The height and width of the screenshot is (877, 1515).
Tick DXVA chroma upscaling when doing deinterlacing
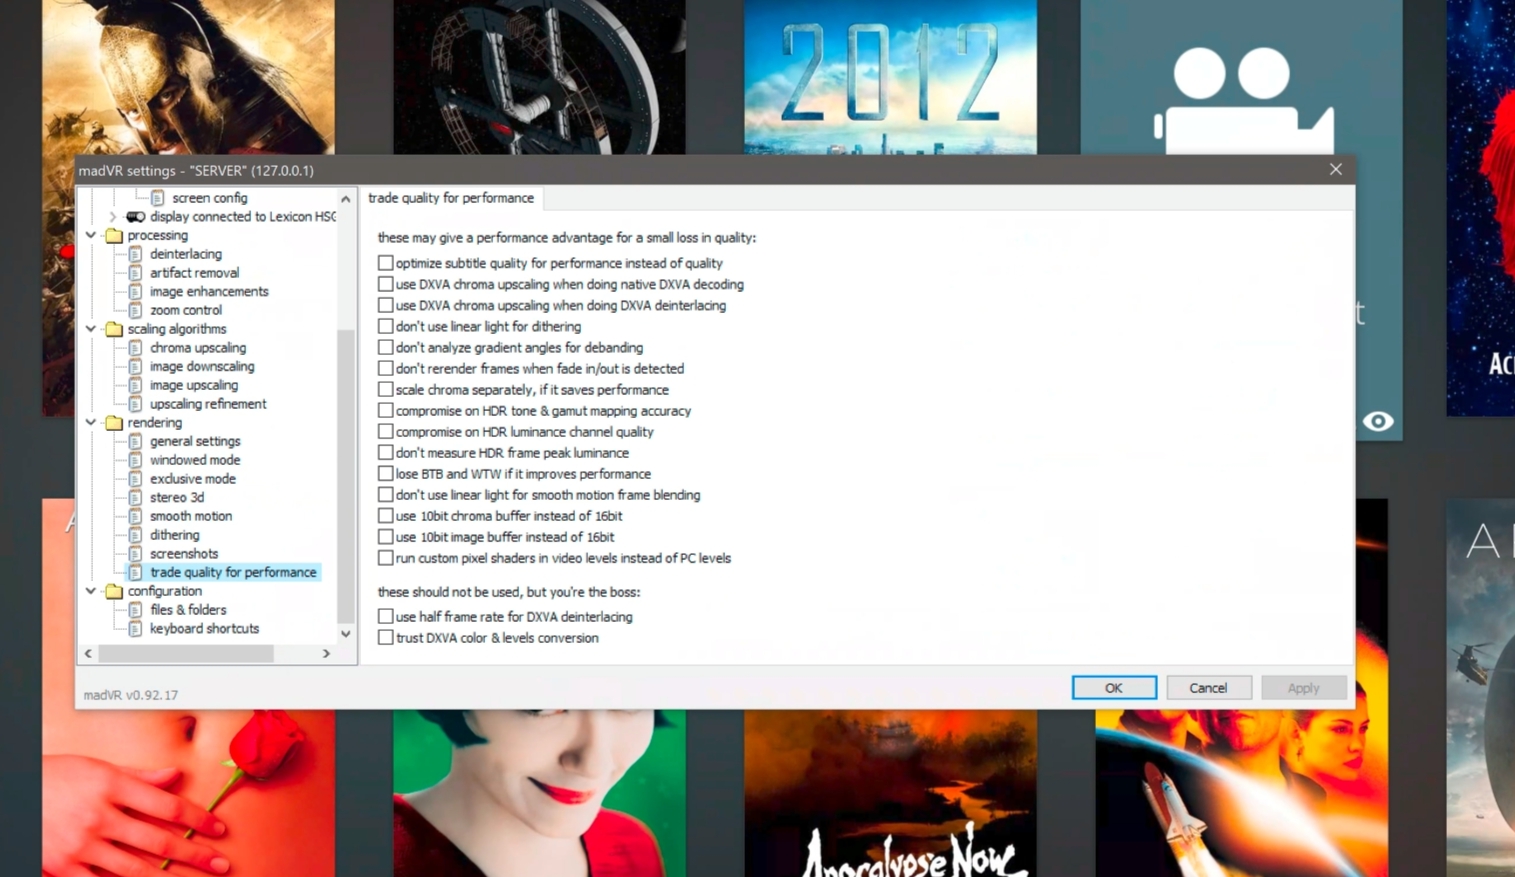385,305
